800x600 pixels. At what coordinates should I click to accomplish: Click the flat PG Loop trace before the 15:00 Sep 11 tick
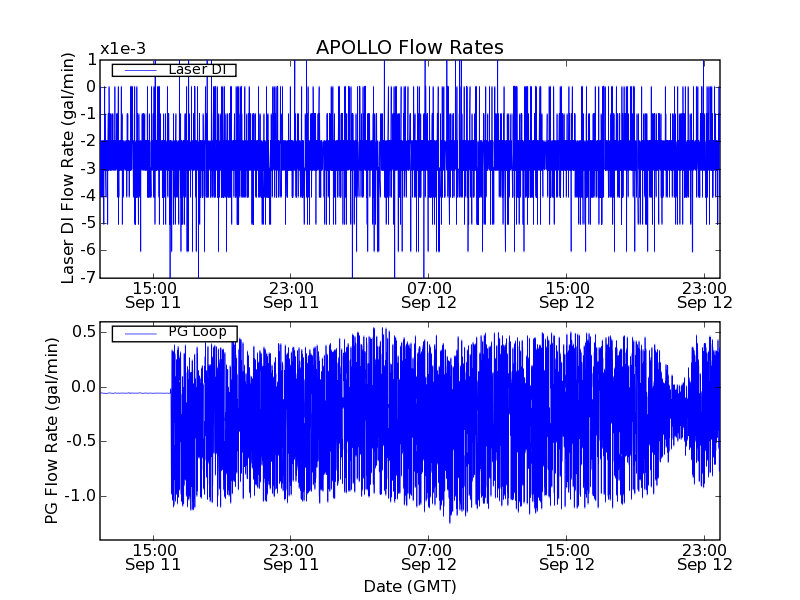pyautogui.click(x=135, y=393)
